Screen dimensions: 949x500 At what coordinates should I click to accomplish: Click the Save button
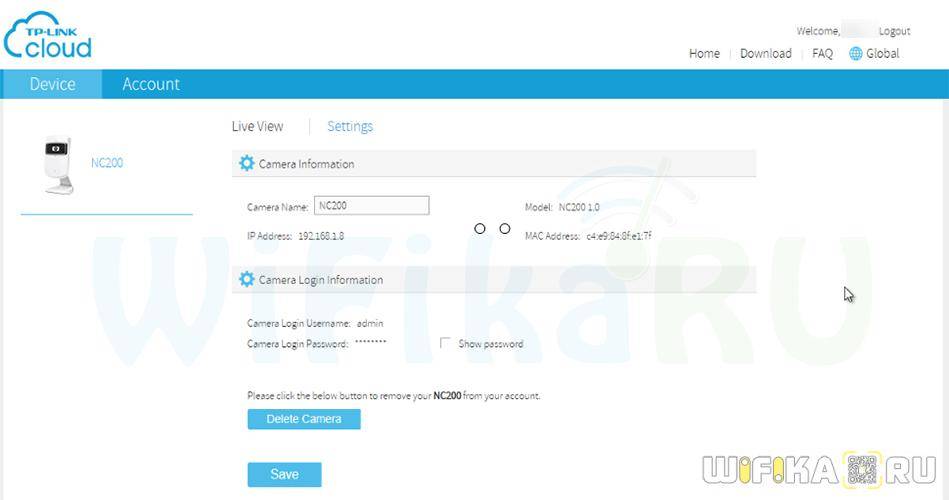click(x=284, y=475)
